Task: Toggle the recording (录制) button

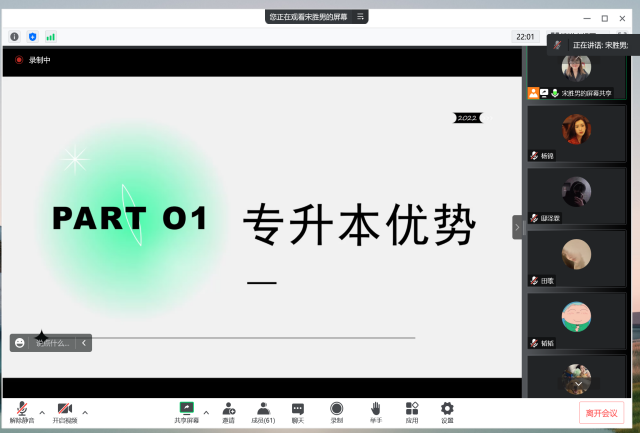Action: (x=337, y=411)
